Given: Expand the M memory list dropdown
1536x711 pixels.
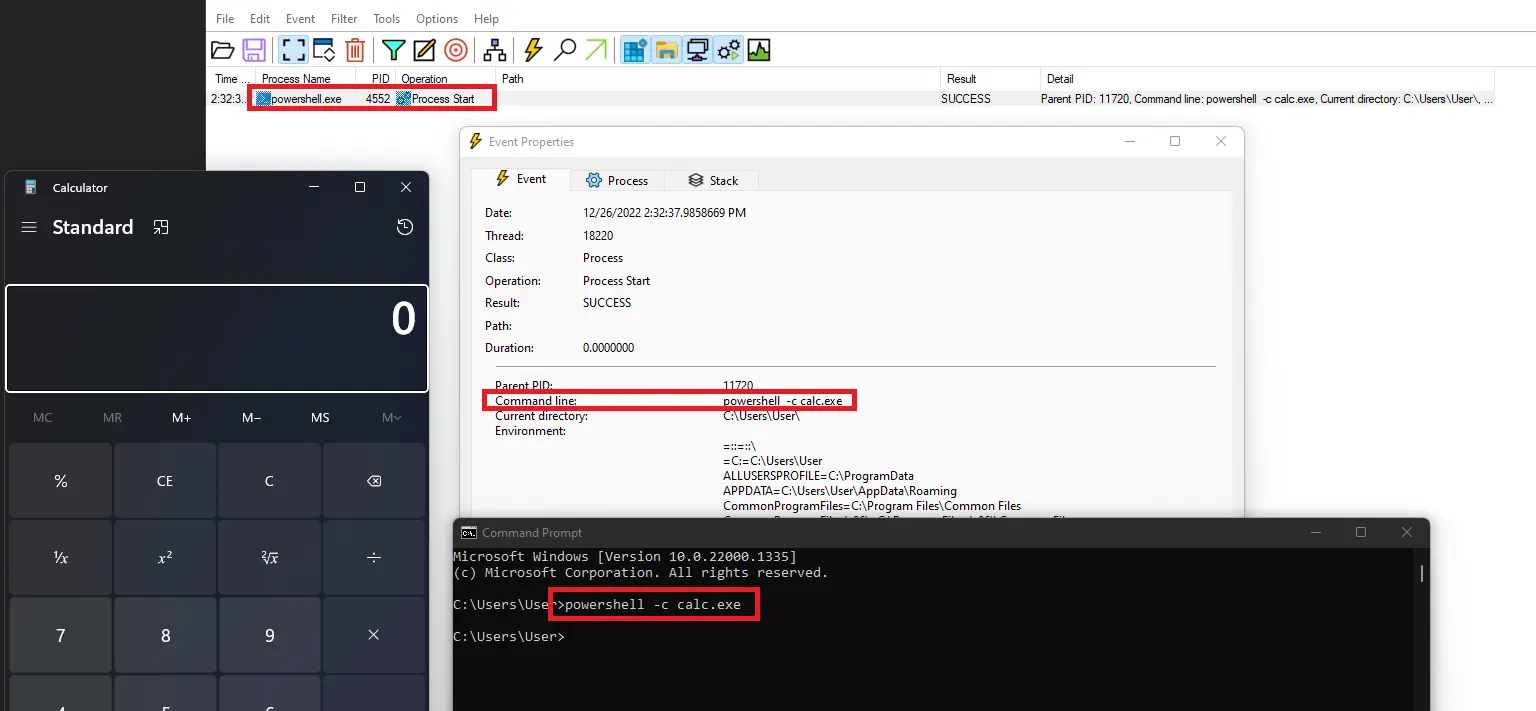Looking at the screenshot, I should [x=391, y=417].
